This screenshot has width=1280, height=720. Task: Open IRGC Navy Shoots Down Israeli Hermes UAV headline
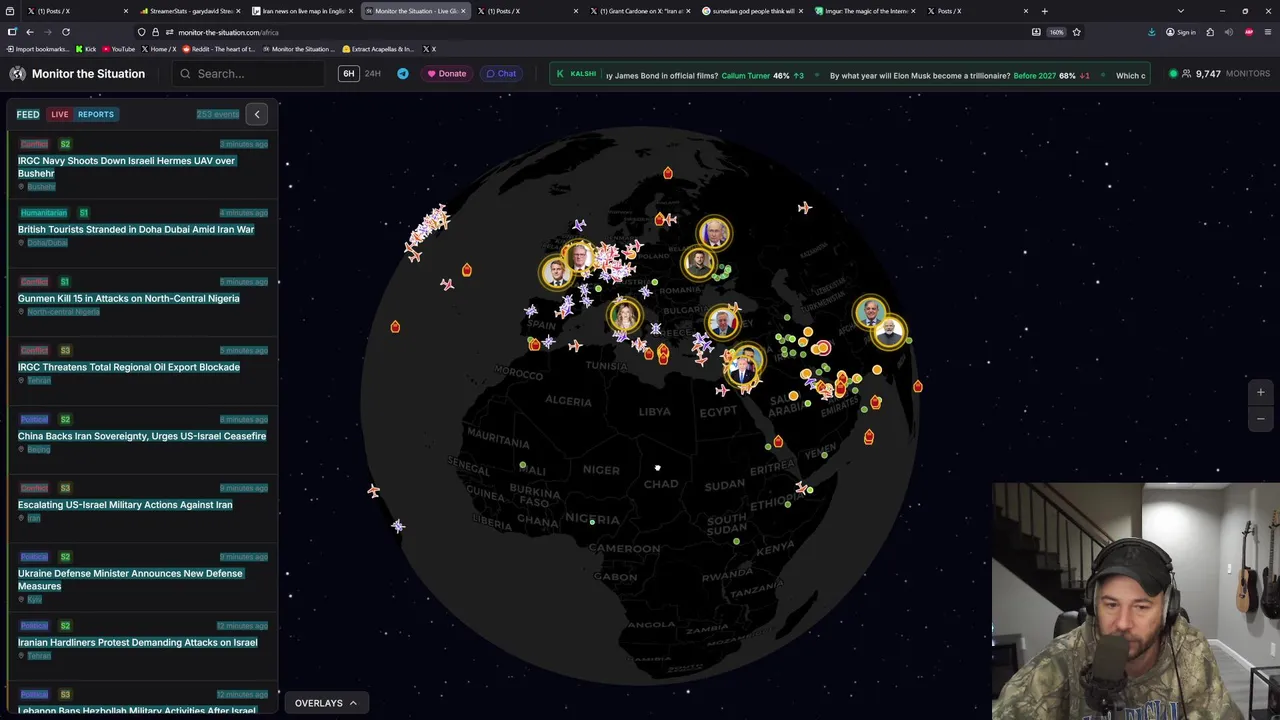pyautogui.click(x=127, y=167)
